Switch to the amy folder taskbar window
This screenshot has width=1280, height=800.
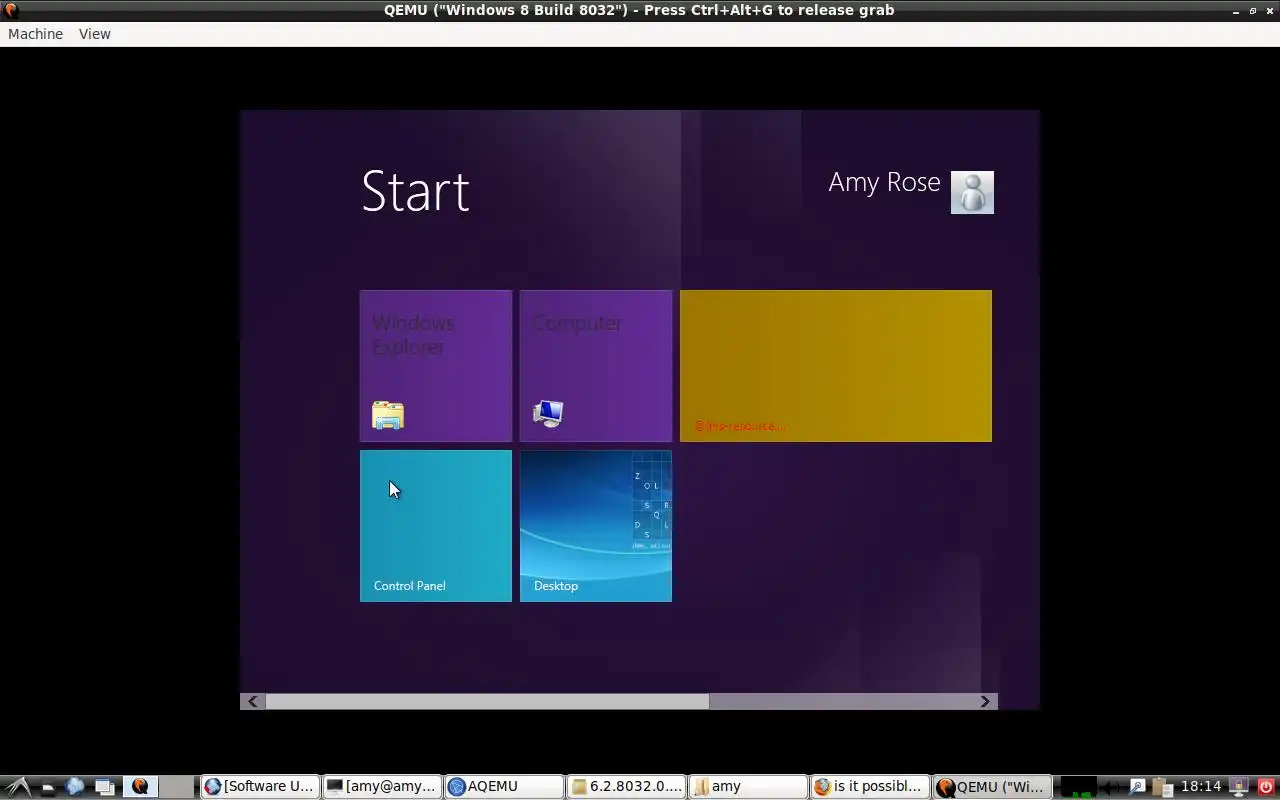pyautogui.click(x=748, y=787)
